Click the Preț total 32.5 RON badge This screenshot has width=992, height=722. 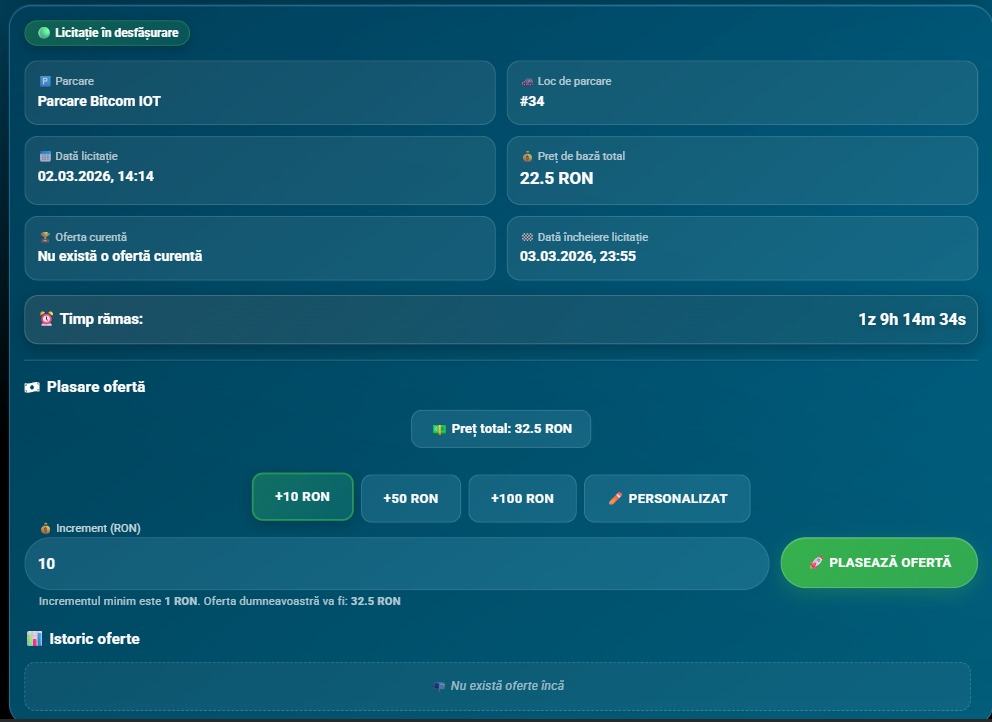click(x=501, y=428)
